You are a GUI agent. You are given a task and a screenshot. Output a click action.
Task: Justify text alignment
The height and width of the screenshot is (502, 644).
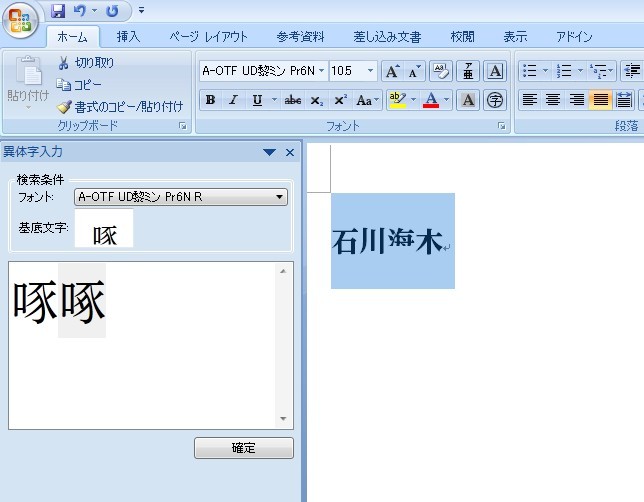tap(600, 100)
